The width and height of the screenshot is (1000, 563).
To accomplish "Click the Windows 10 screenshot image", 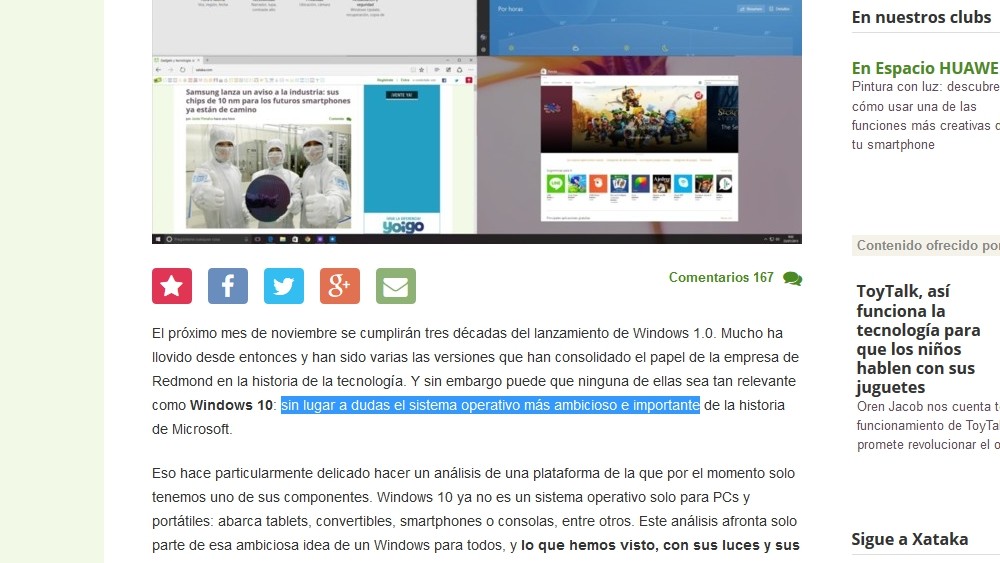I will tap(476, 122).
